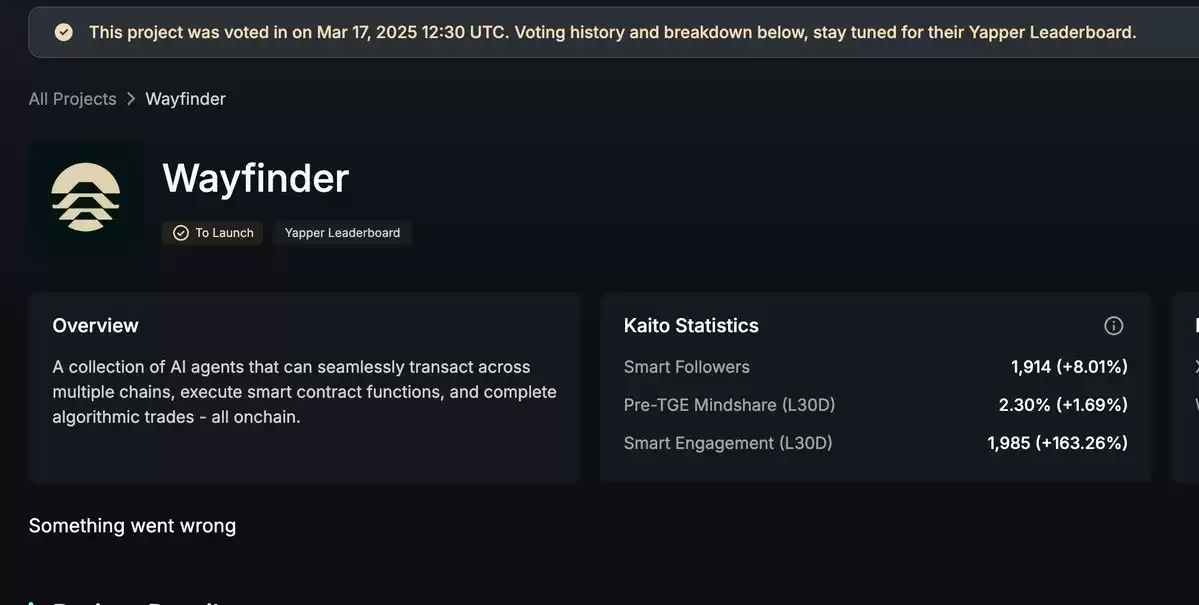The image size is (1199, 605).
Task: Click the 2.30% (+1.69%) mindshare value
Action: click(x=1063, y=405)
